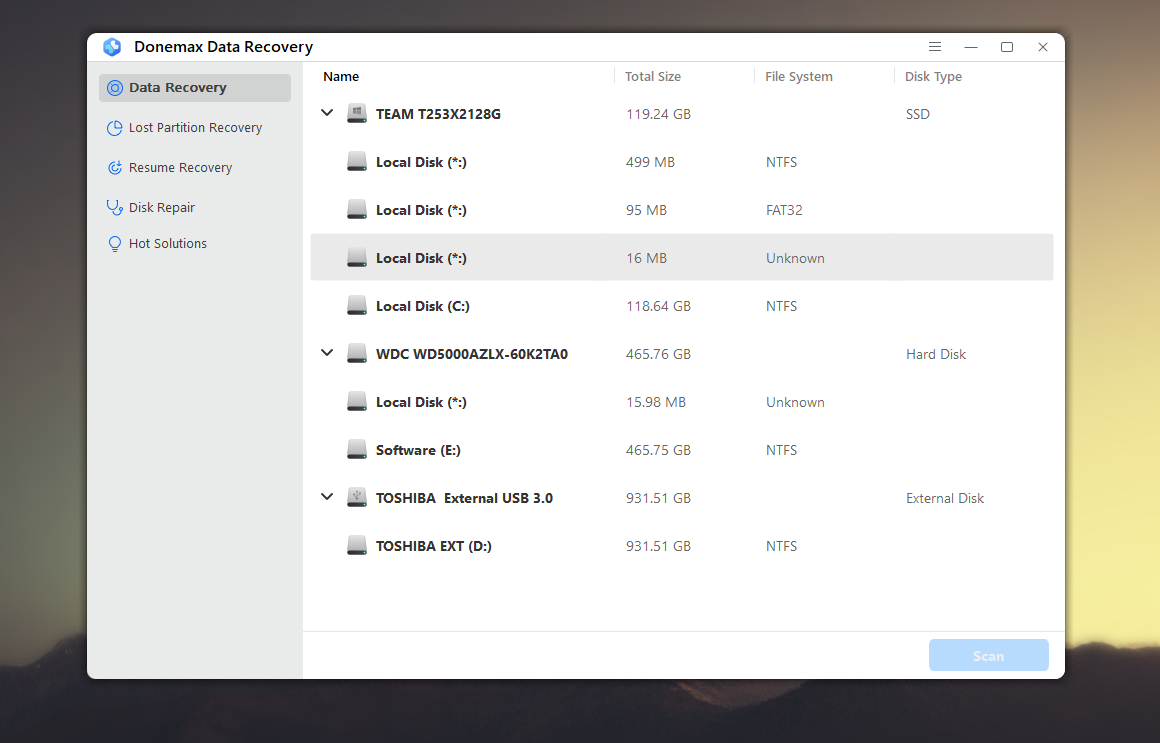This screenshot has width=1160, height=743.
Task: Click the 465.75 GB size value
Action: coord(658,450)
